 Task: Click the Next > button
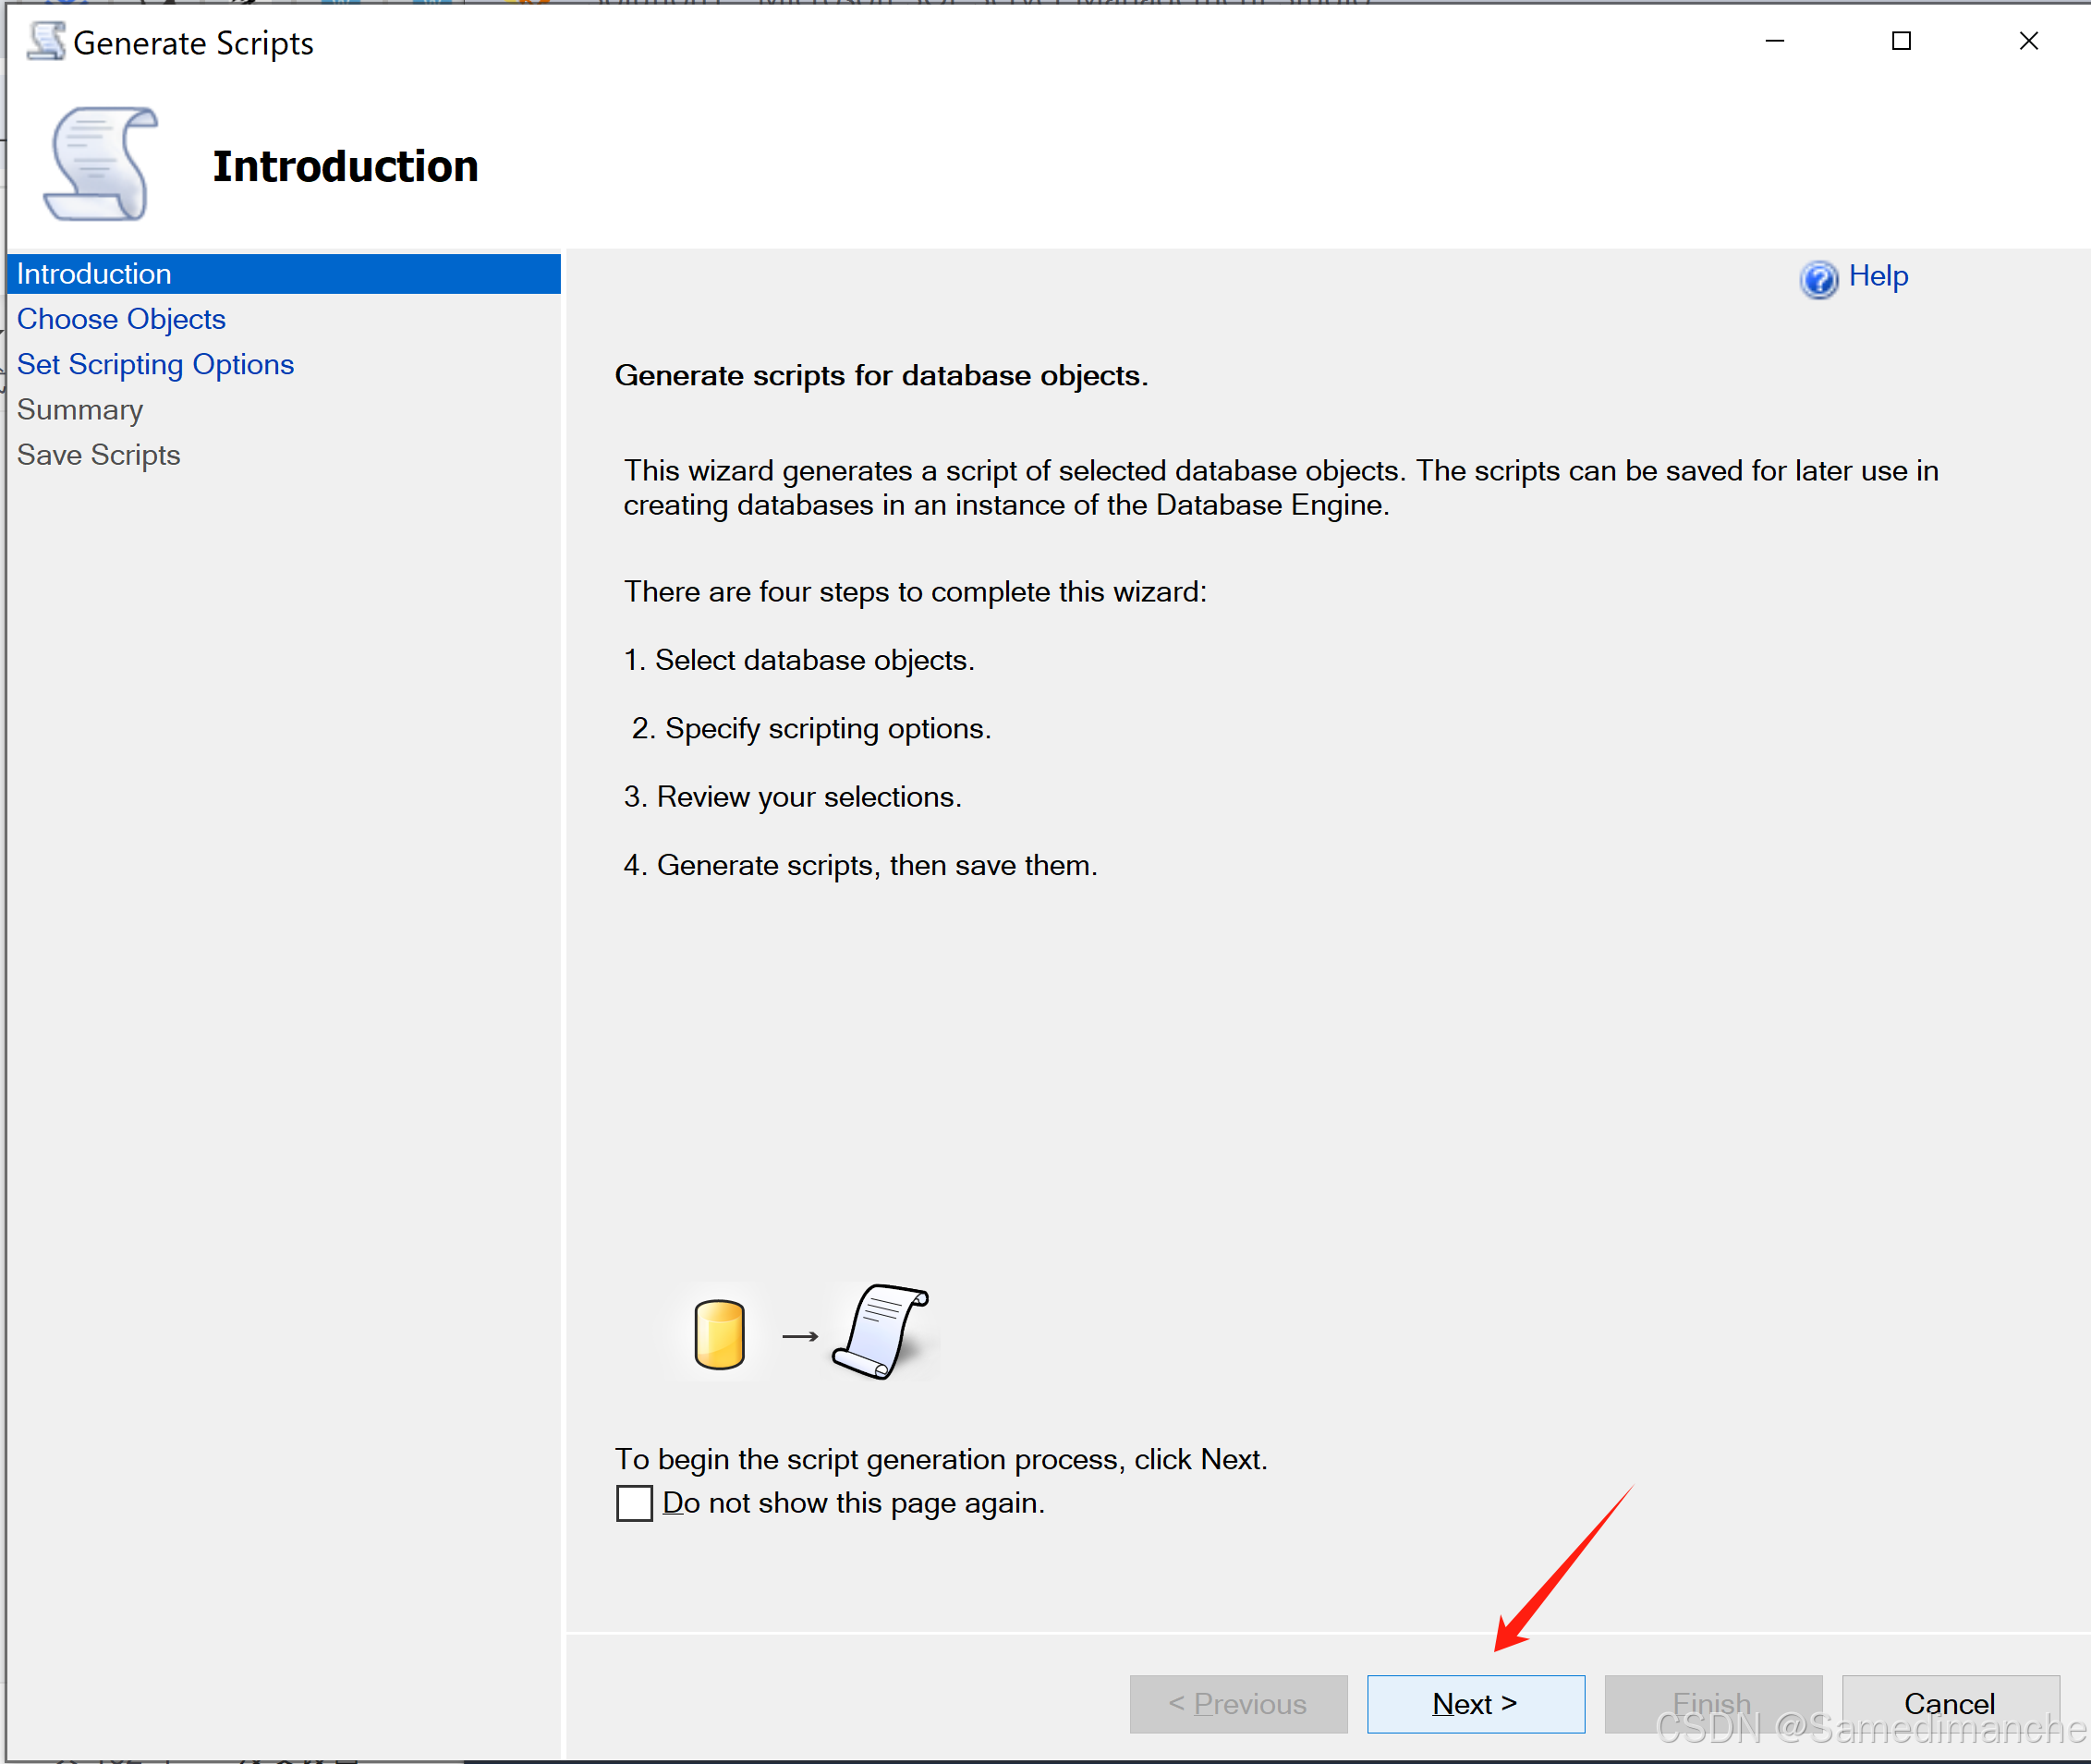(1476, 1704)
